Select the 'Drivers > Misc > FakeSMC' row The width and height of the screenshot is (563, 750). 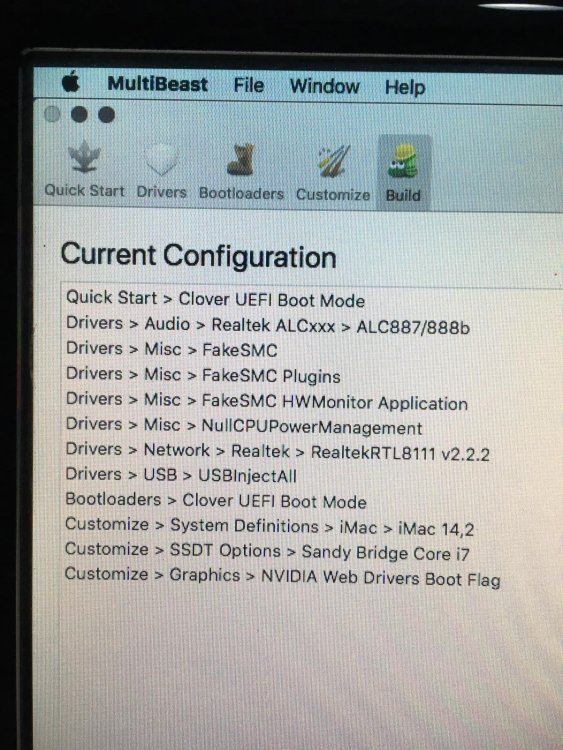(172, 349)
